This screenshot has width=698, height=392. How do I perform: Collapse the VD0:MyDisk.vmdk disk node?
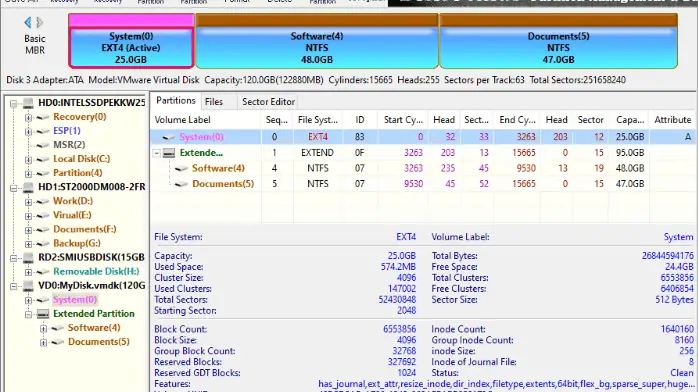tap(13, 286)
